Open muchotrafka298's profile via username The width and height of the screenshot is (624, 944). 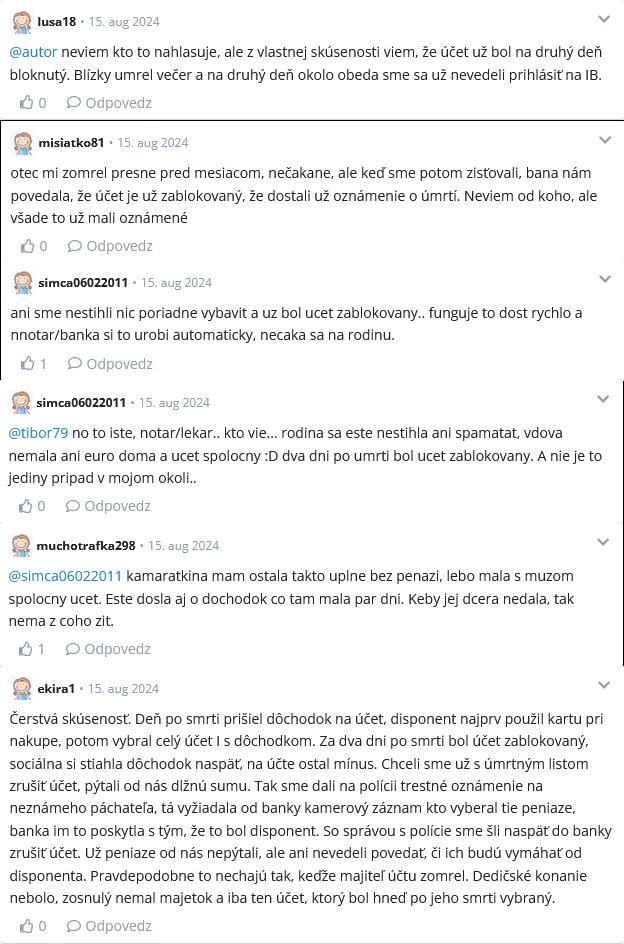click(x=86, y=546)
